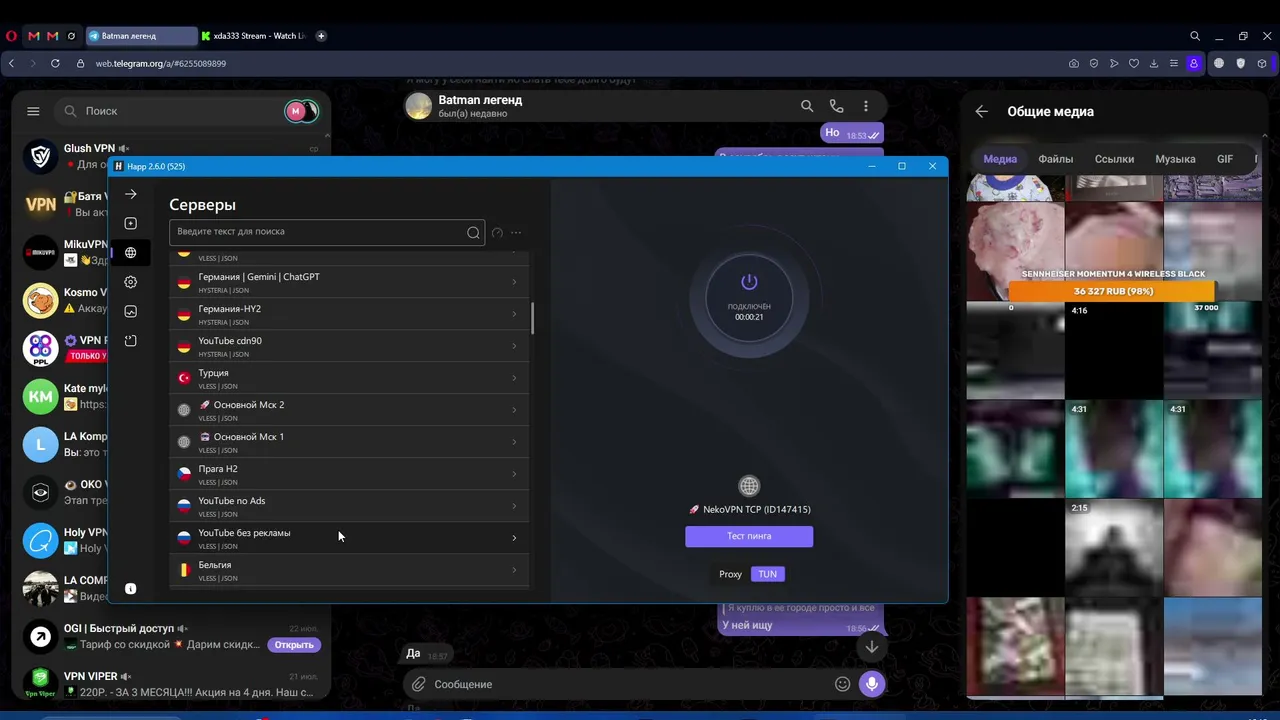Open the Glush VPN chat
1280x720 pixels.
coord(170,156)
